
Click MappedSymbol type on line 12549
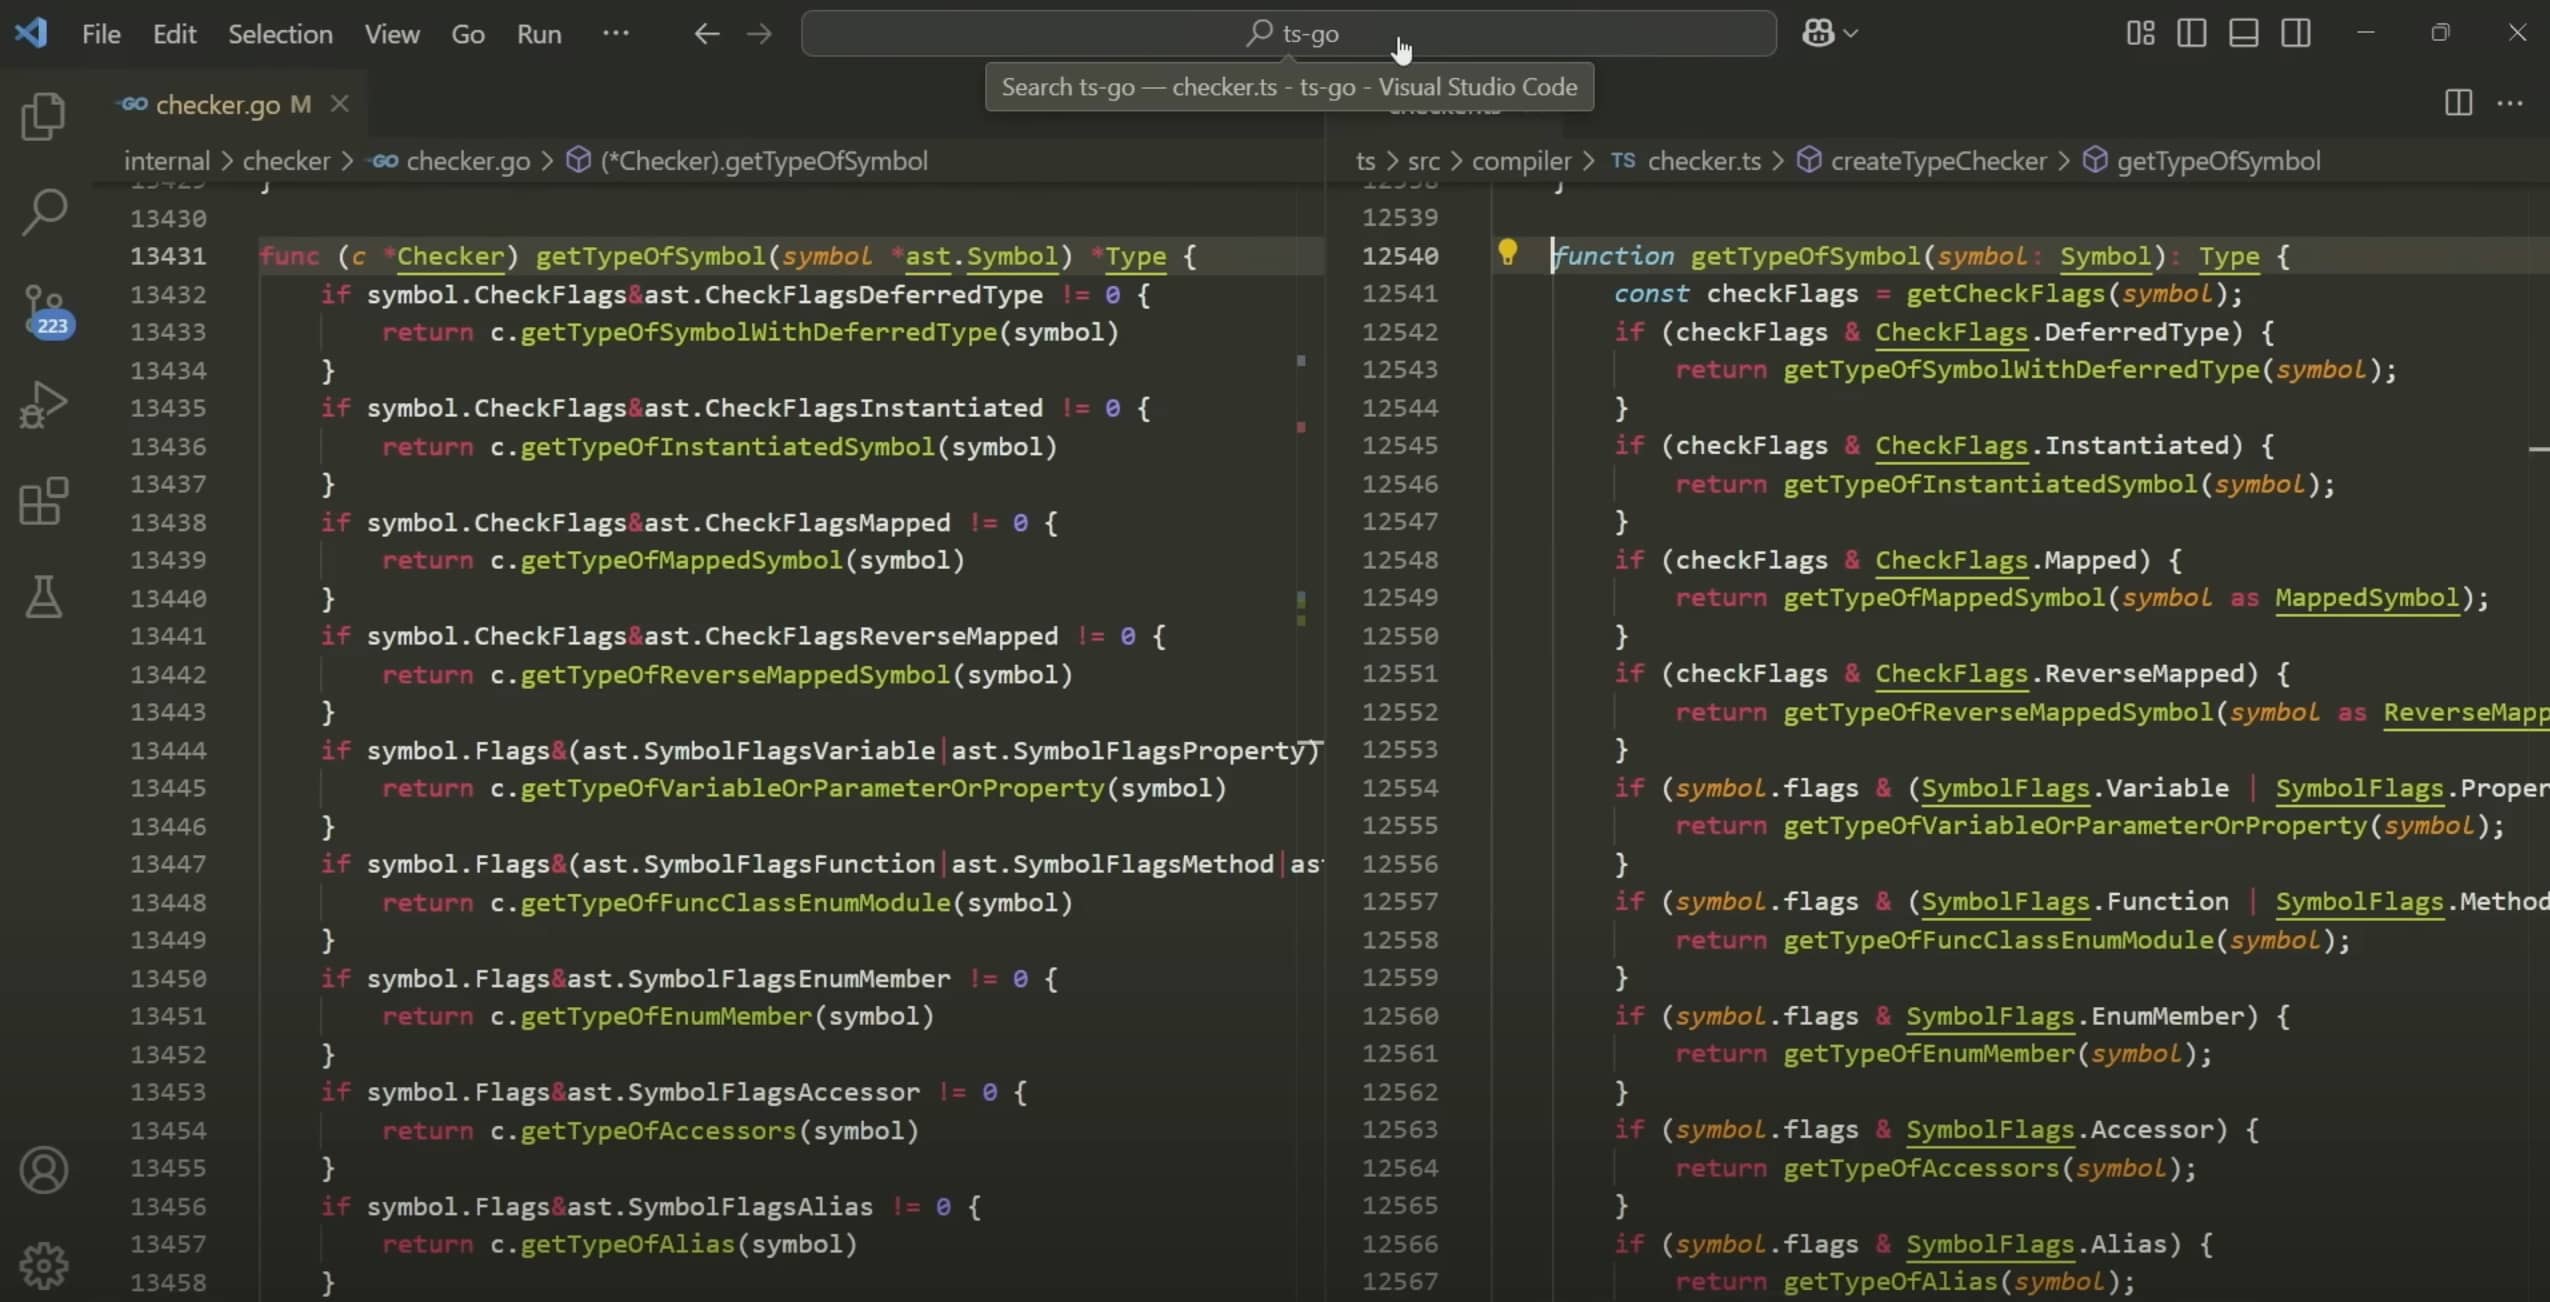(x=2367, y=598)
